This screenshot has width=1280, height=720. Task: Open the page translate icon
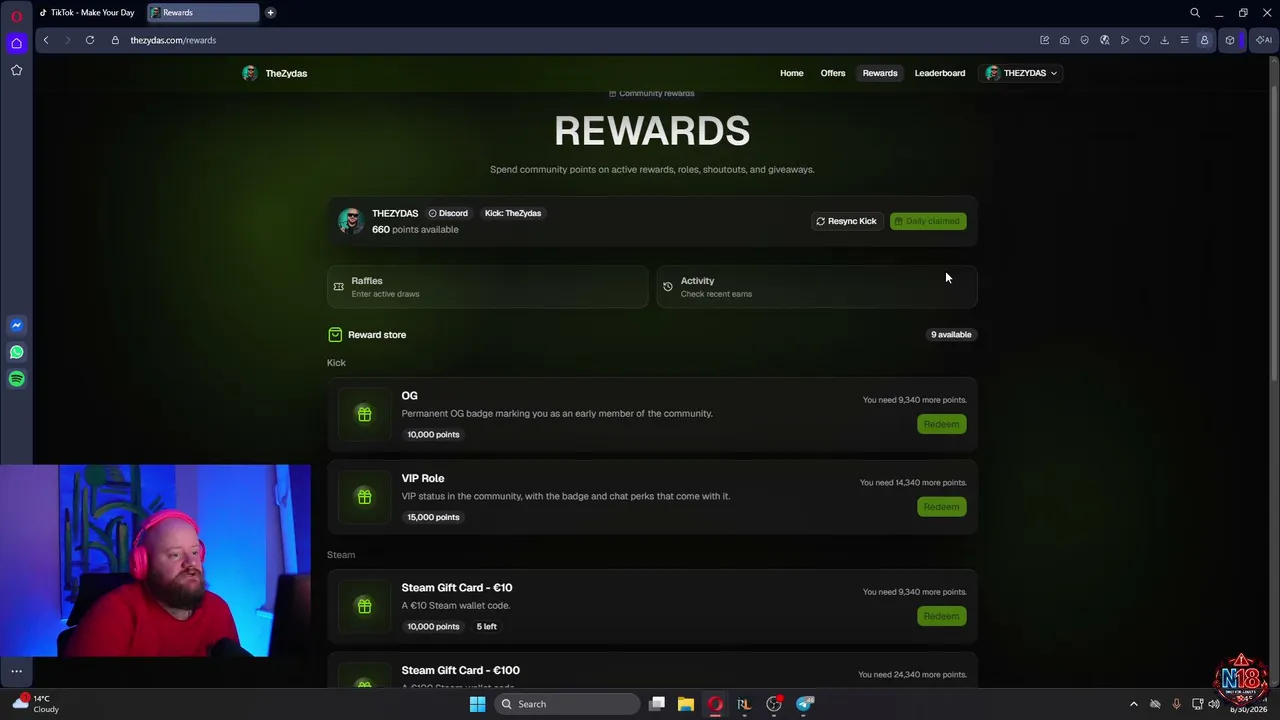tap(1105, 40)
